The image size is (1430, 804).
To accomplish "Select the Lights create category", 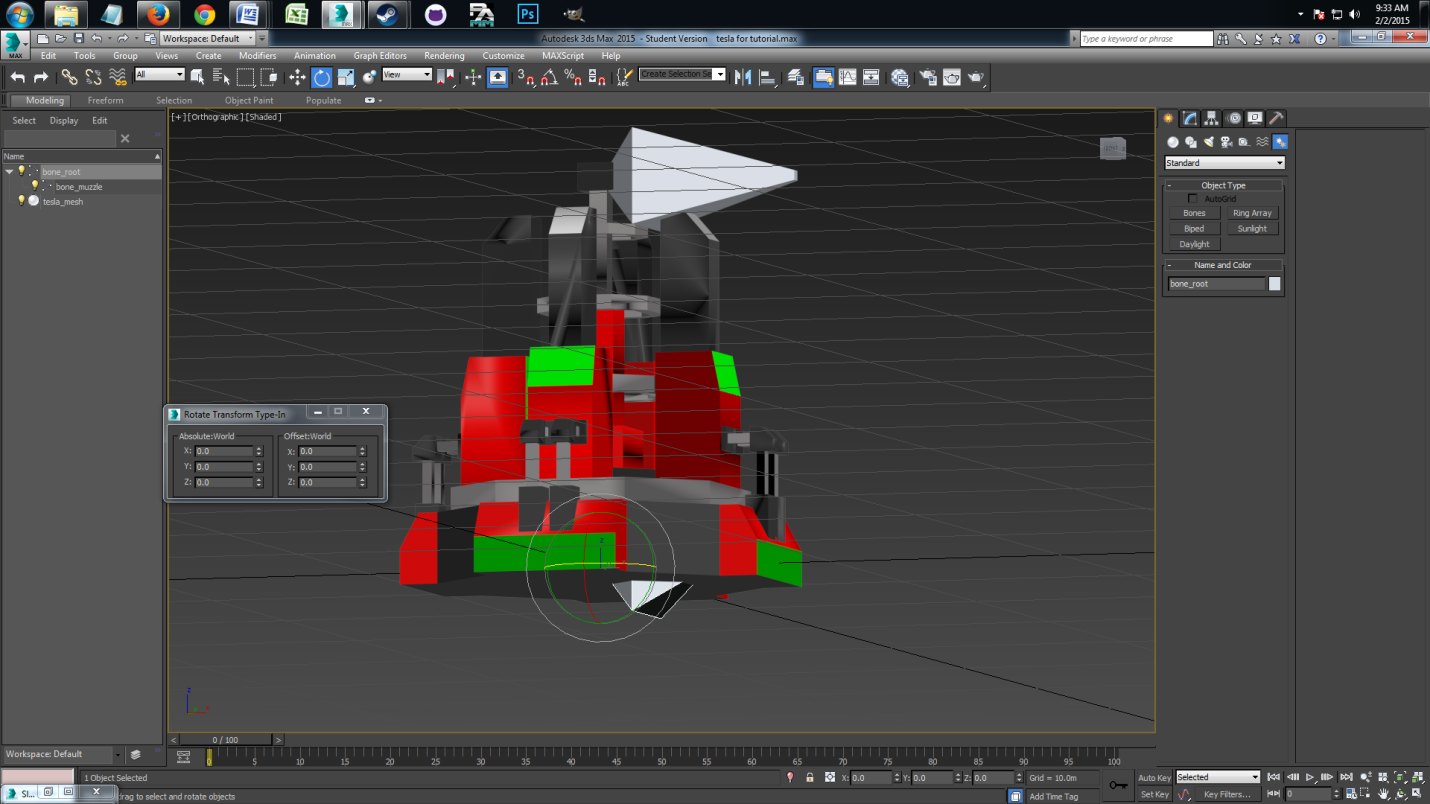I will [1209, 142].
